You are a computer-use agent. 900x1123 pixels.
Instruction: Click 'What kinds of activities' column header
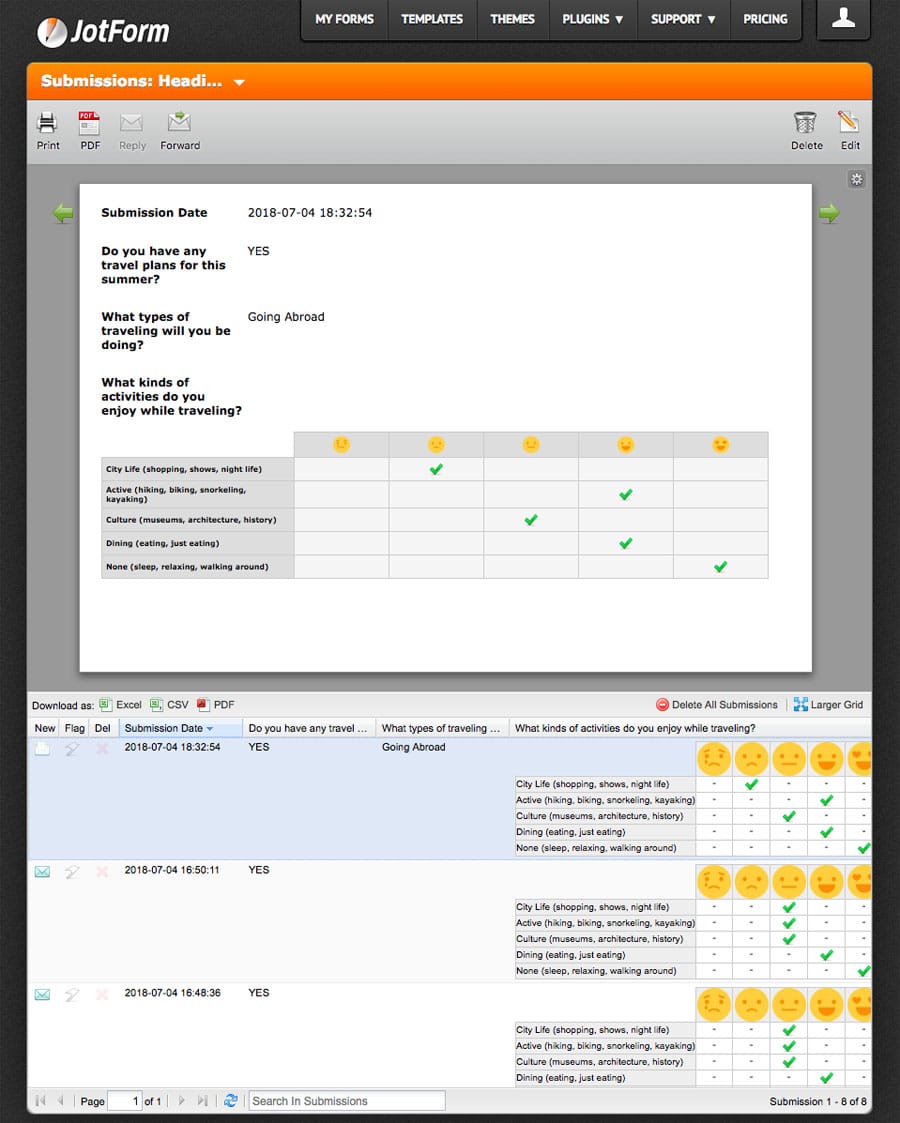tap(690, 728)
